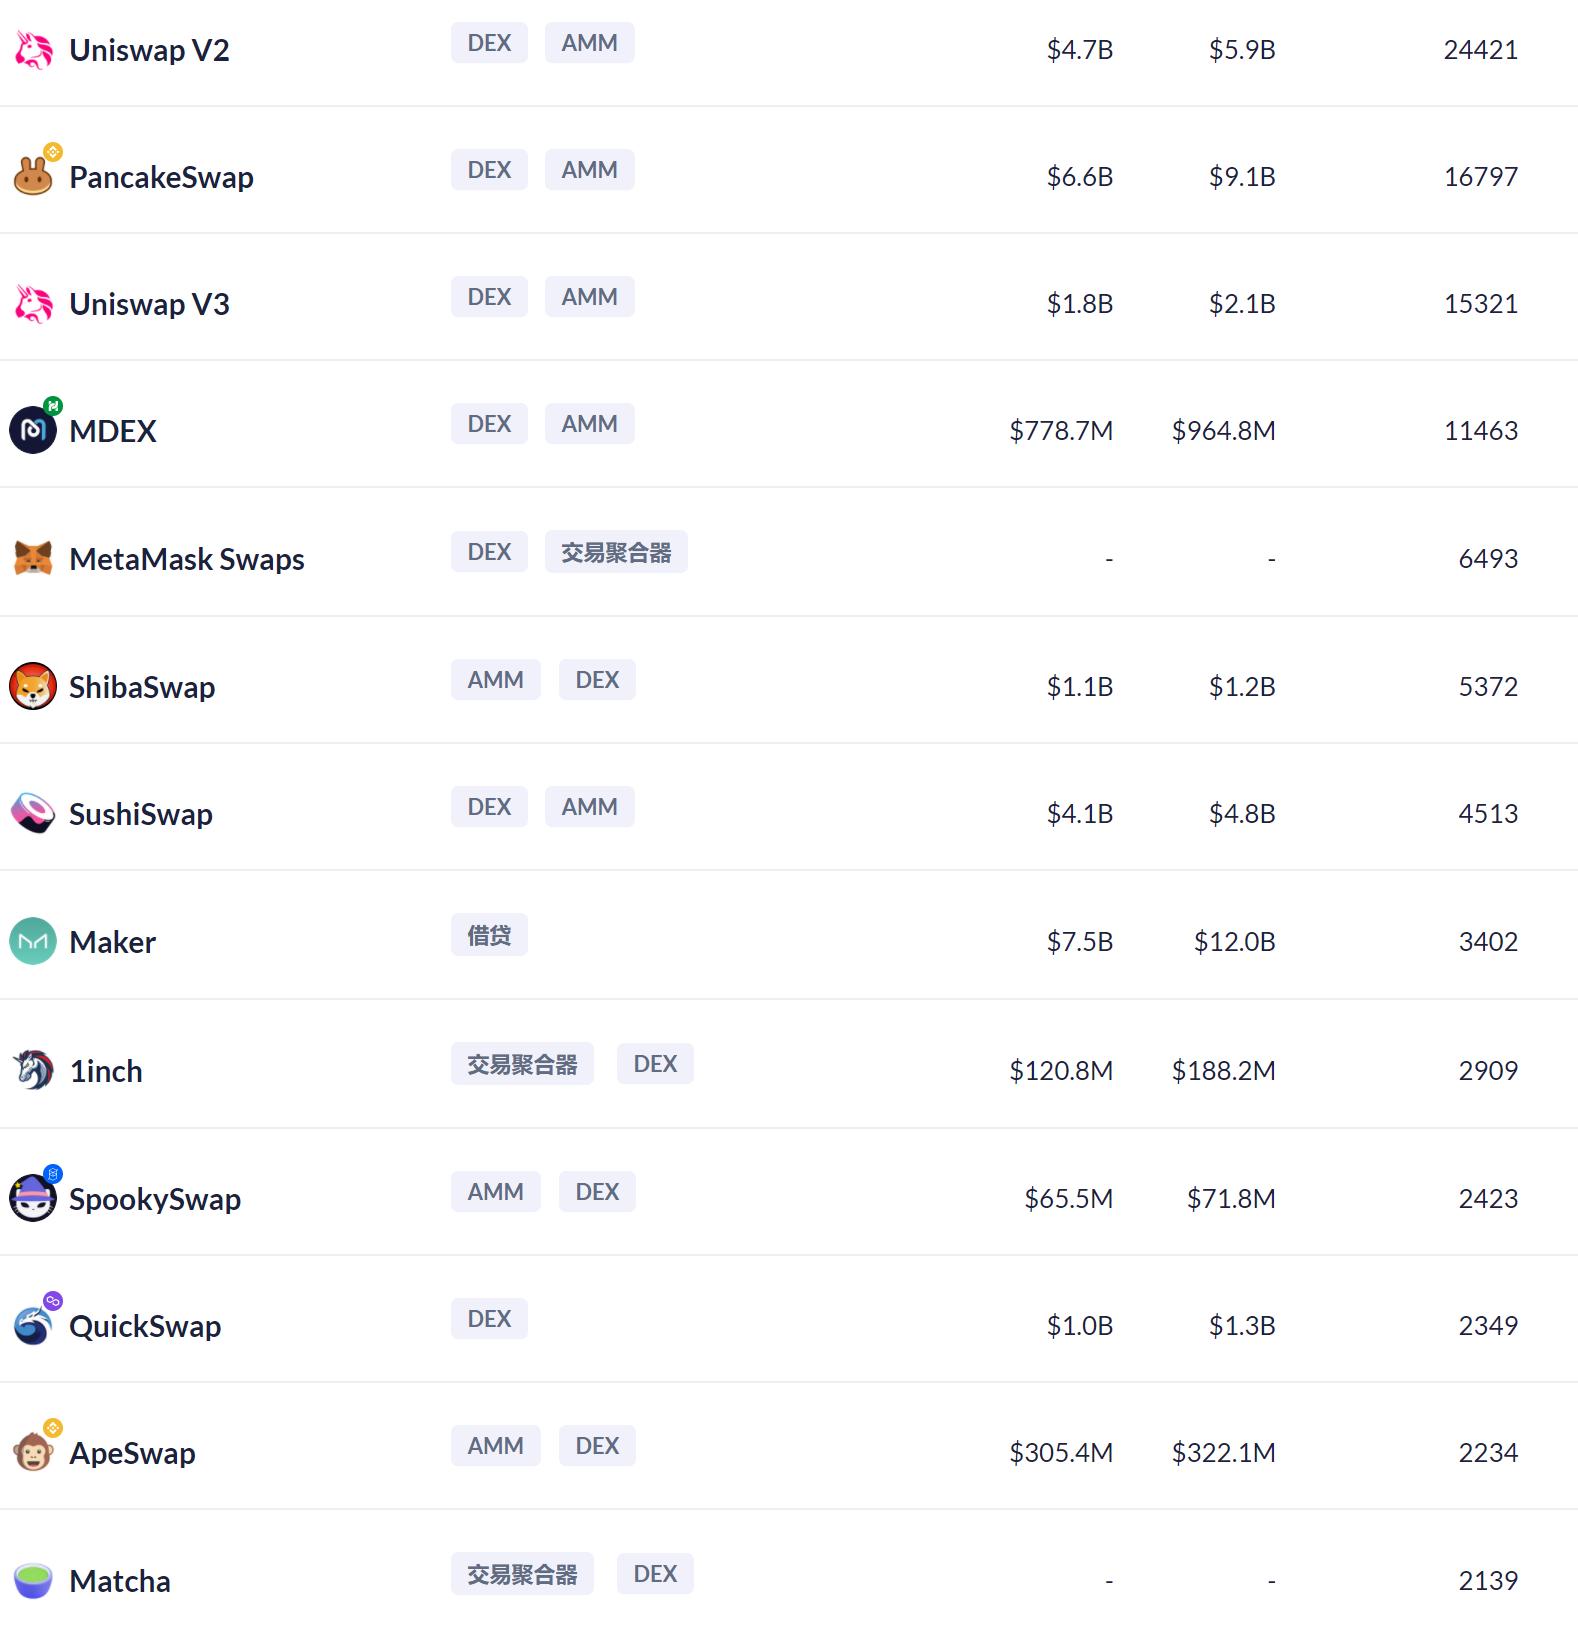Screen dimensions: 1578x1632
Task: Click the 交易聚合器 tag on 1inch
Action: point(522,1064)
